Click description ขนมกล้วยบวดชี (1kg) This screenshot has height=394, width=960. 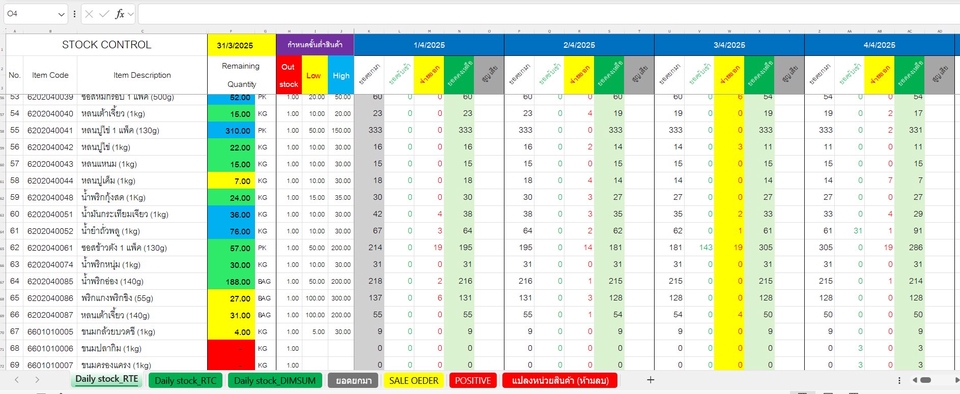tap(118, 332)
